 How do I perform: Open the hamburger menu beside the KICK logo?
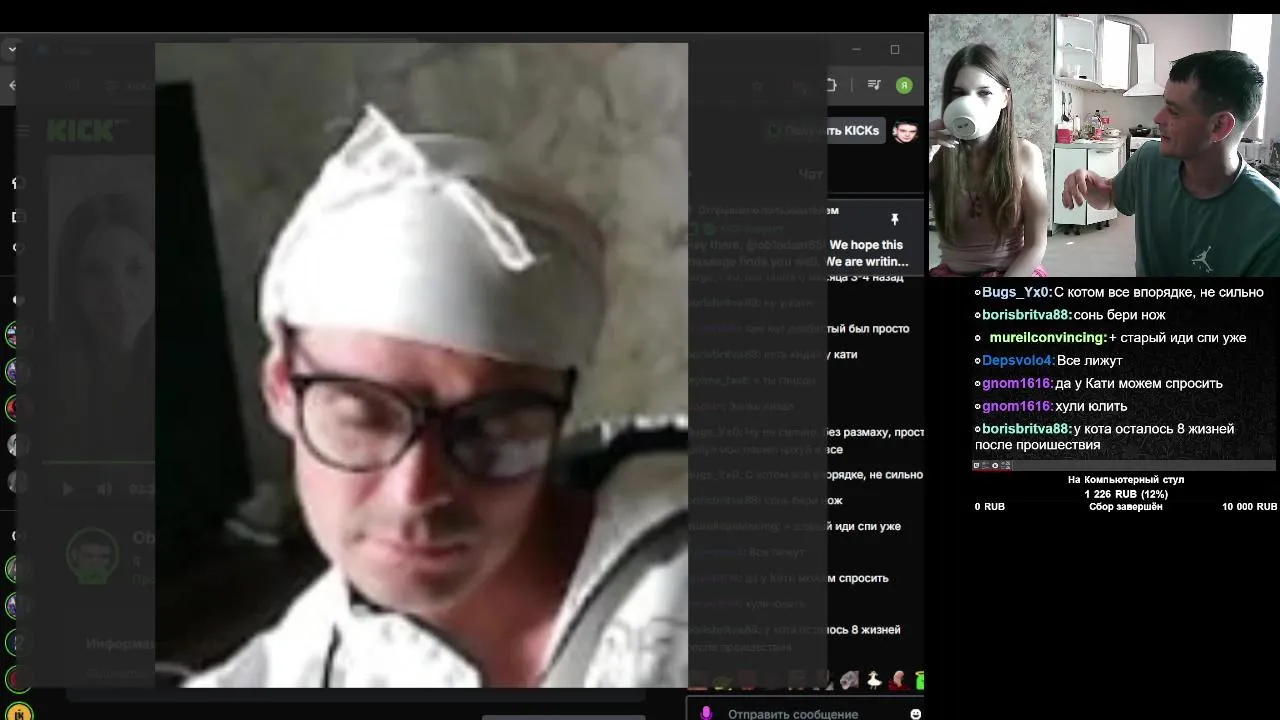click(22, 131)
